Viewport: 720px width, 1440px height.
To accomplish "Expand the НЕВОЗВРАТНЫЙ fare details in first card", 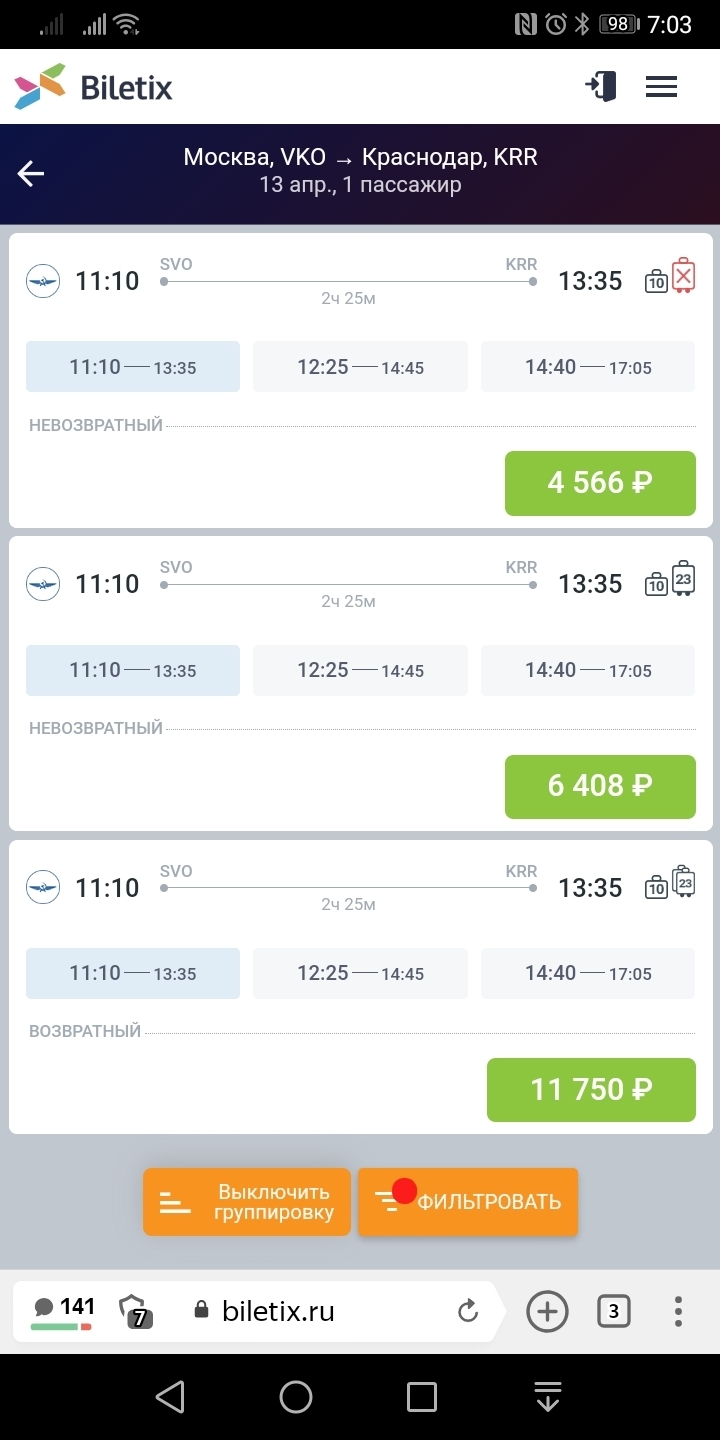I will coord(96,426).
